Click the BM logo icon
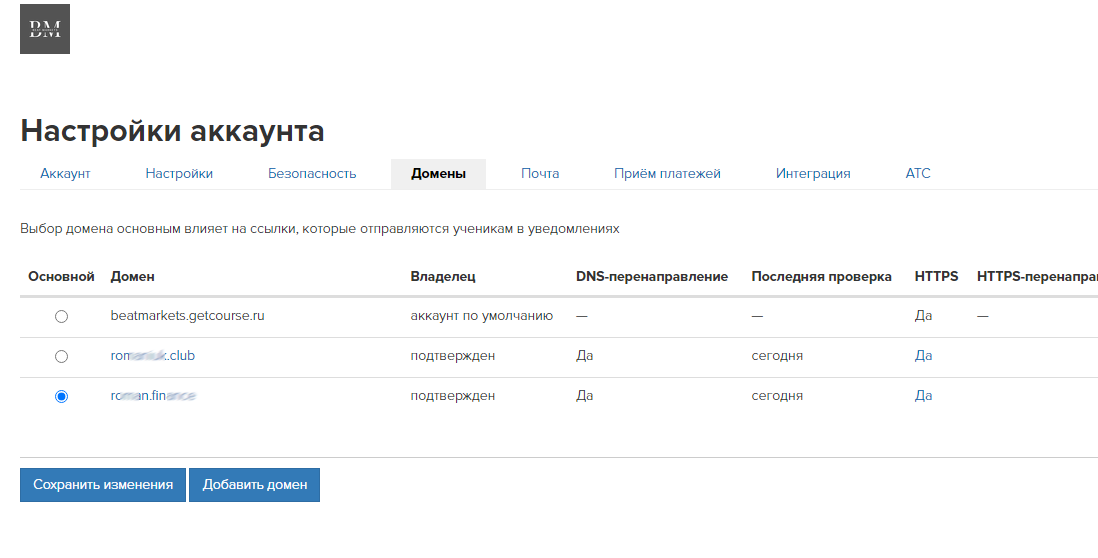The image size is (1098, 558). coord(45,29)
